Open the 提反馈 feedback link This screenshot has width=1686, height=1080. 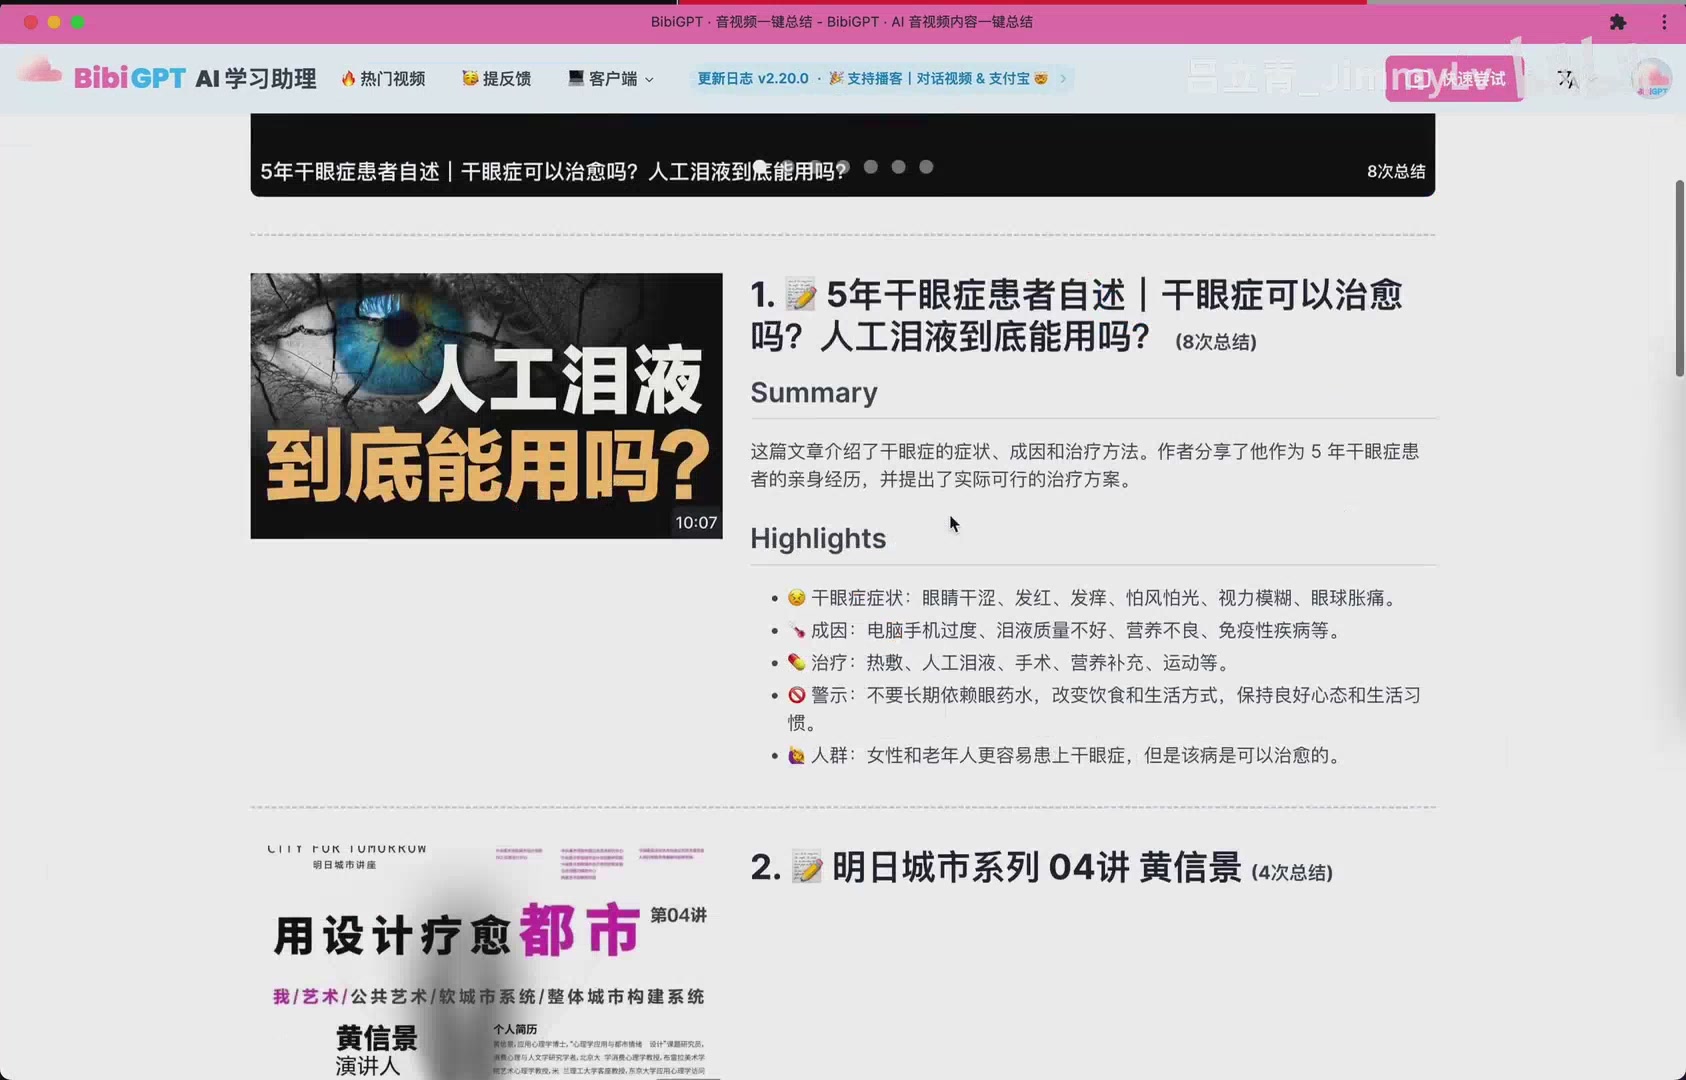pyautogui.click(x=497, y=79)
